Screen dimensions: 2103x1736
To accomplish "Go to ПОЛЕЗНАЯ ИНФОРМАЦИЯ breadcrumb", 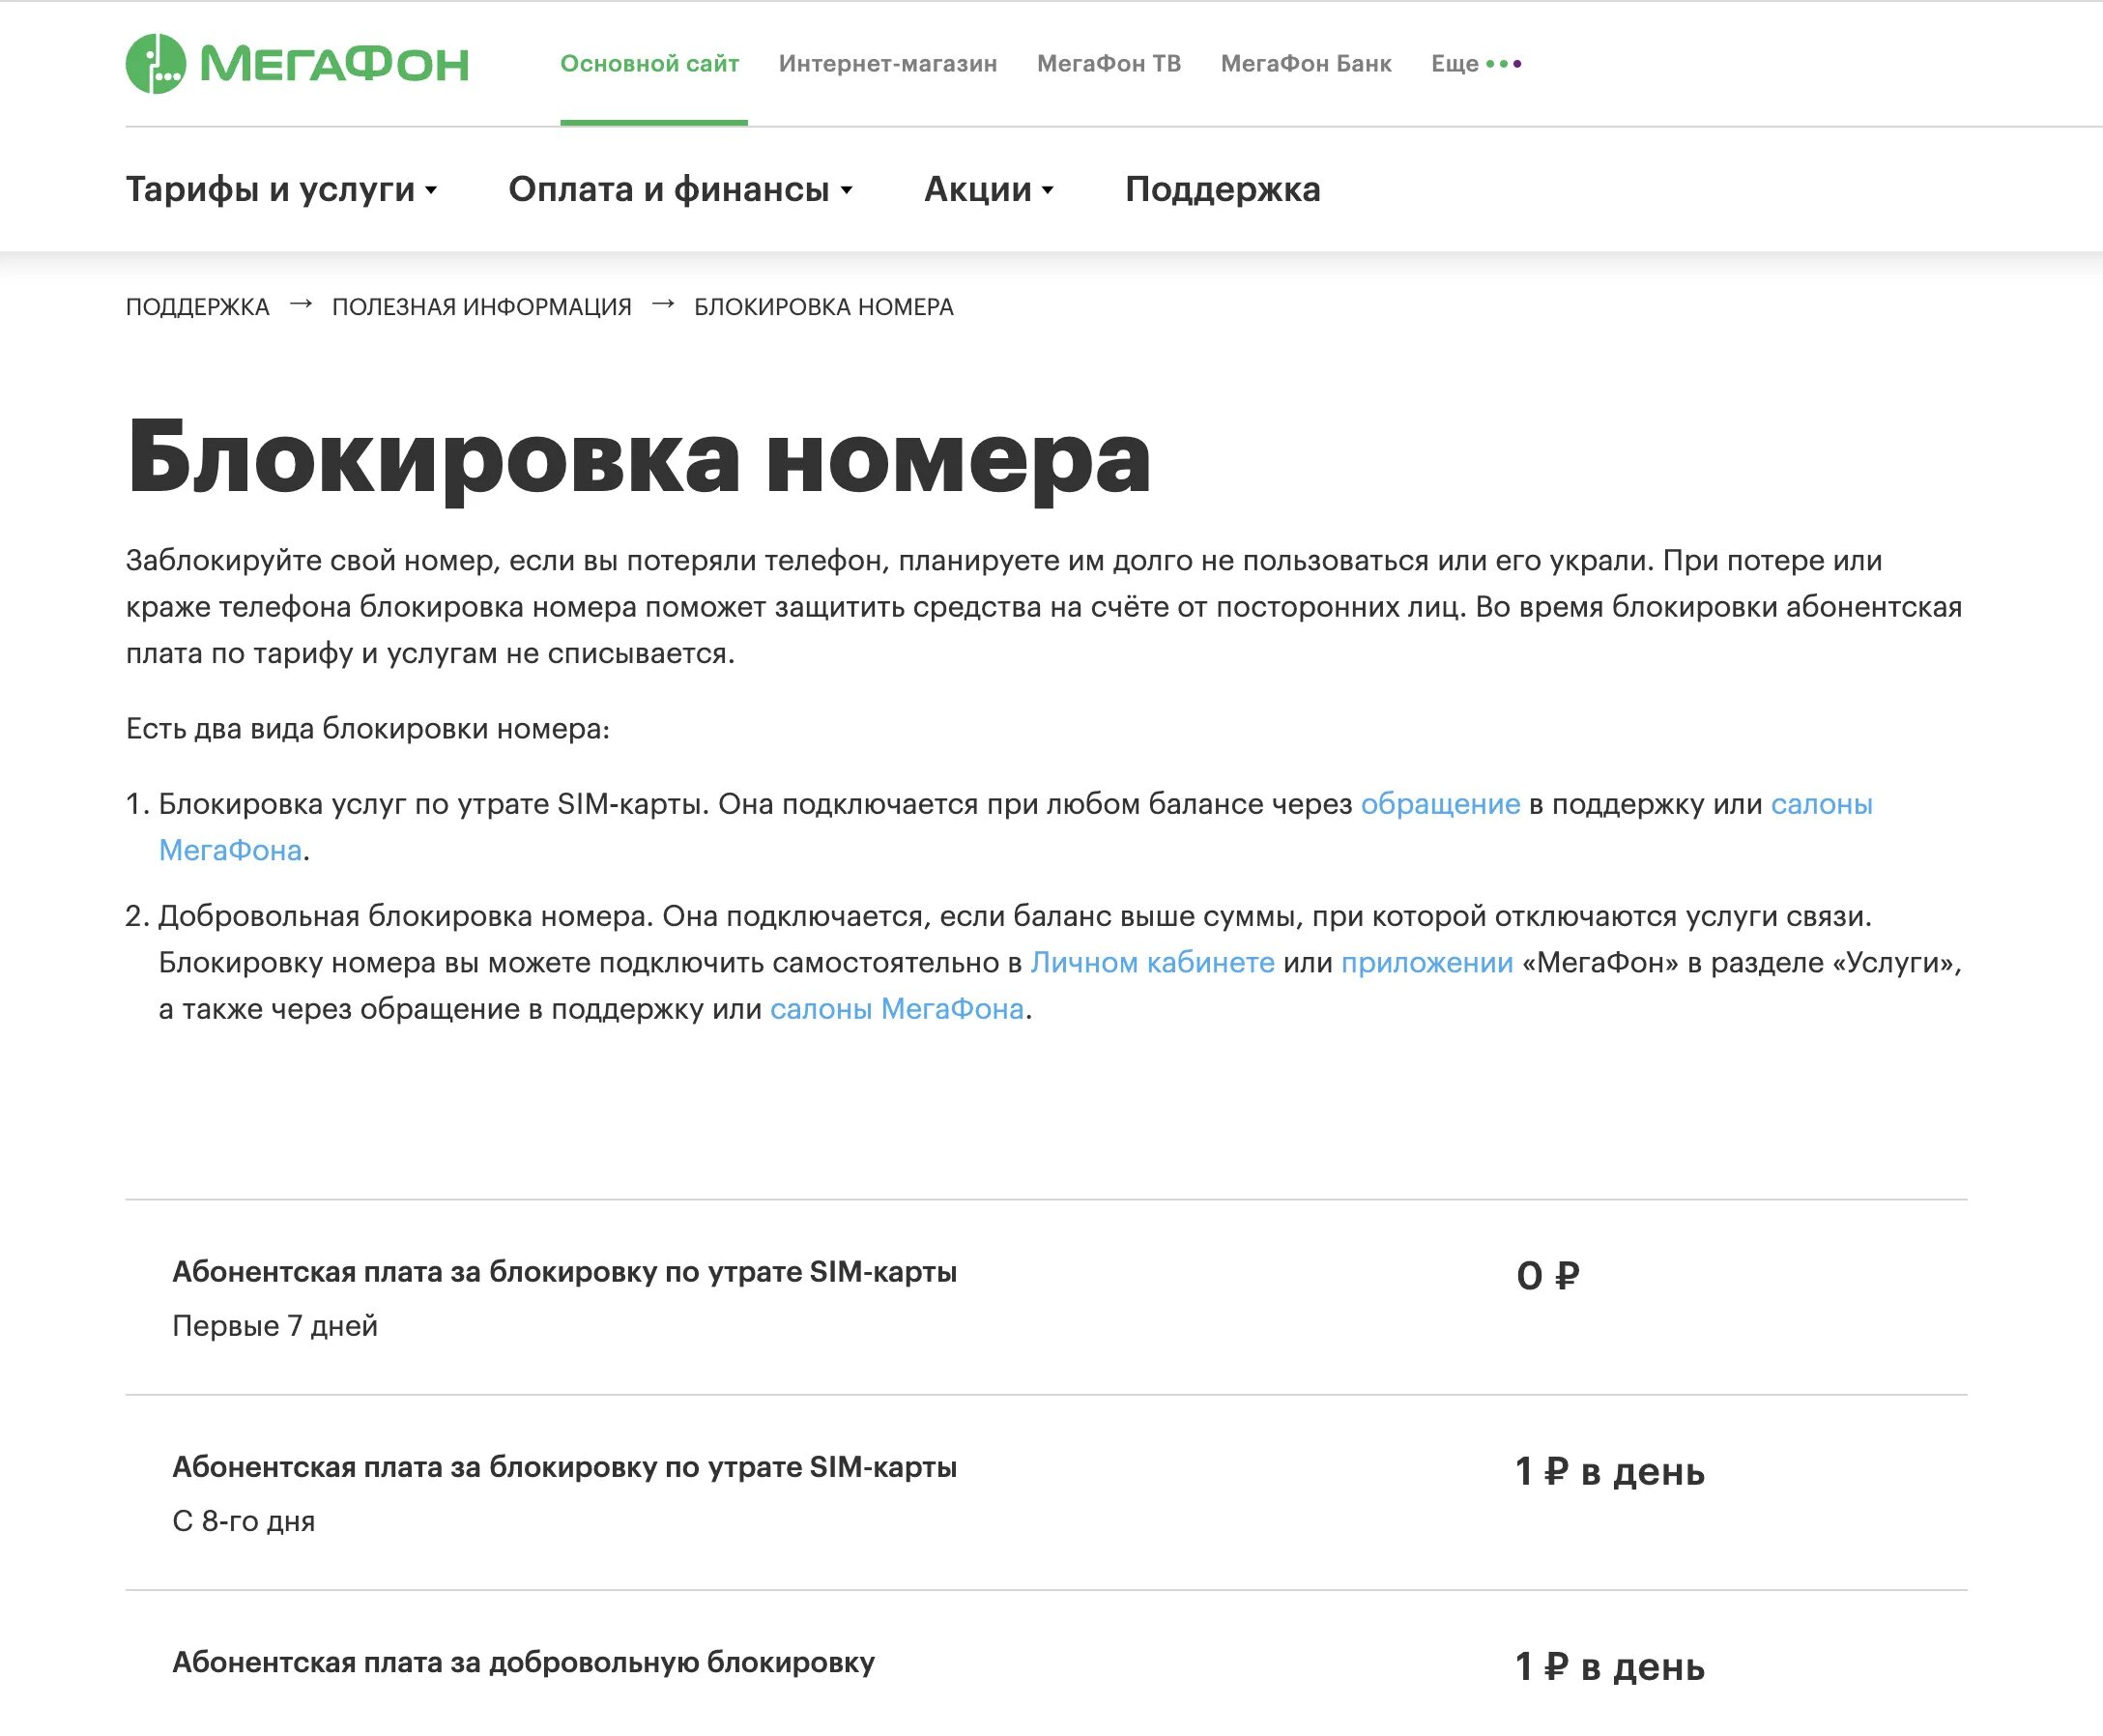I will click(x=482, y=307).
